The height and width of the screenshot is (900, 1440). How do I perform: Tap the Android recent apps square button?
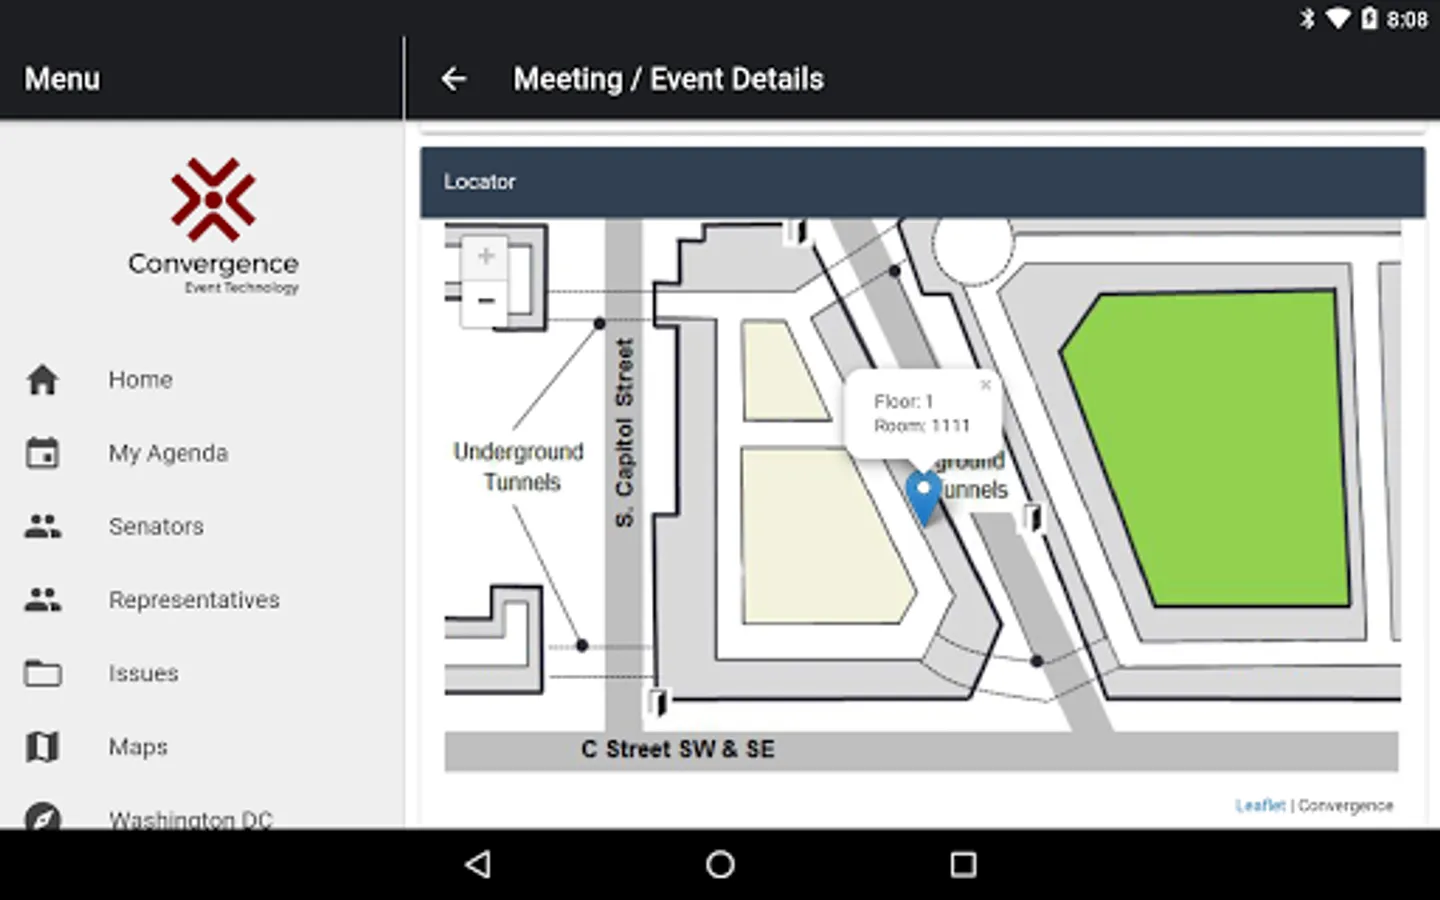[x=963, y=864]
